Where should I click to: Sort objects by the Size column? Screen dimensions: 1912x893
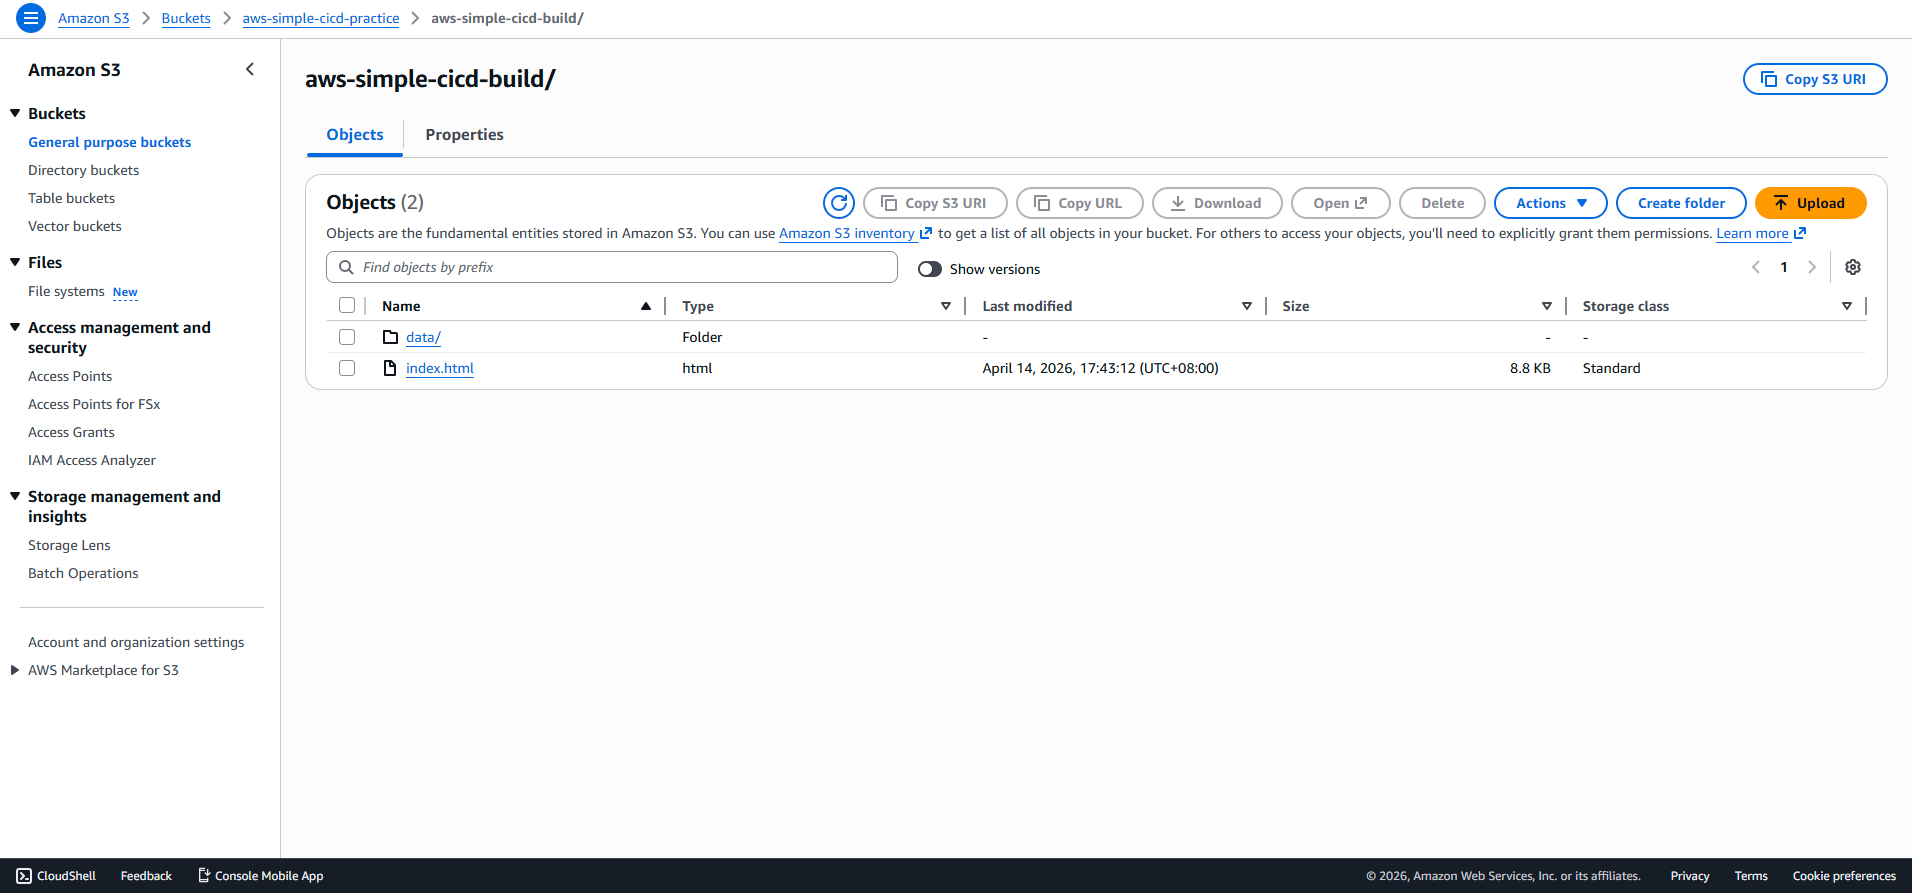[1295, 306]
